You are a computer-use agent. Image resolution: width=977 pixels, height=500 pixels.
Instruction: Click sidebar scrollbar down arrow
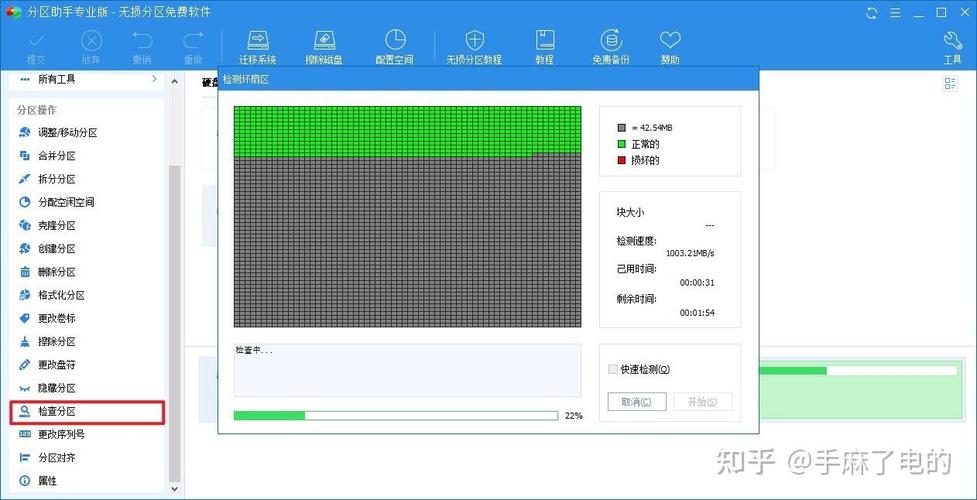coord(174,489)
